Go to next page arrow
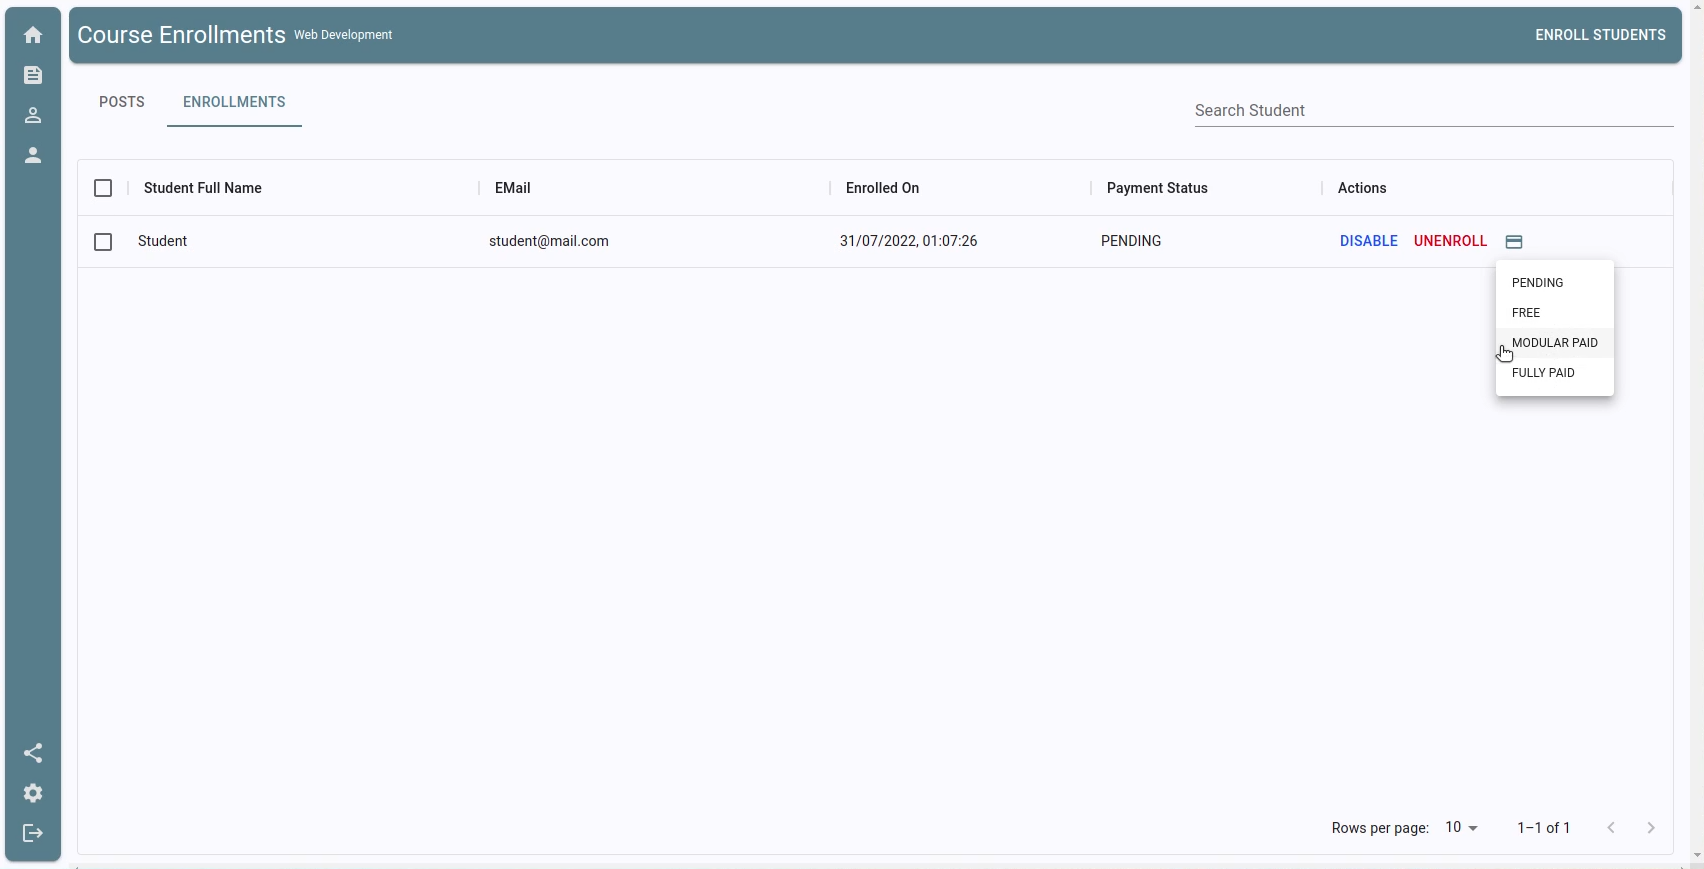1704x869 pixels. [1651, 828]
